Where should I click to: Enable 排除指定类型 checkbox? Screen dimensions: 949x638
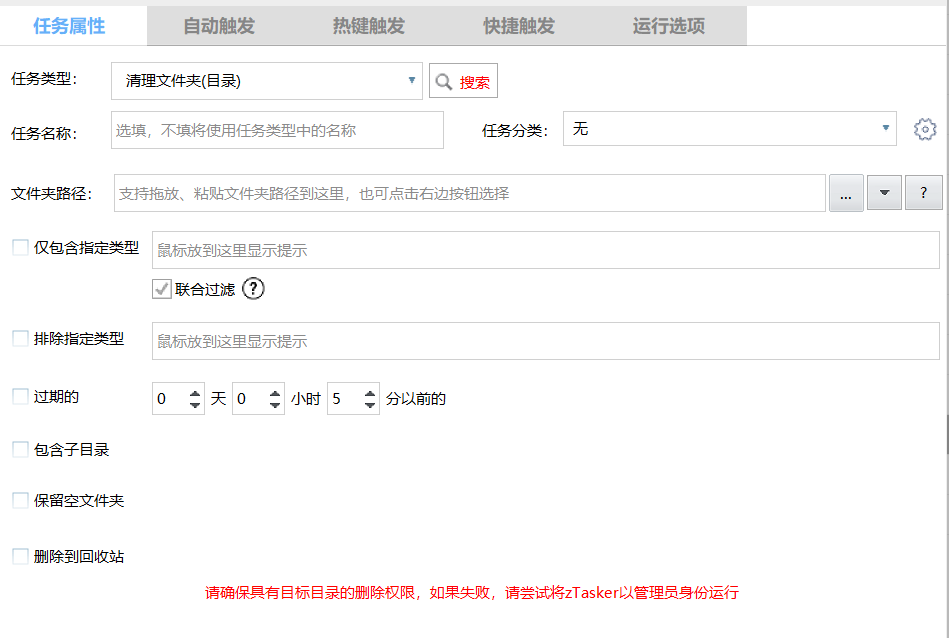click(20, 339)
